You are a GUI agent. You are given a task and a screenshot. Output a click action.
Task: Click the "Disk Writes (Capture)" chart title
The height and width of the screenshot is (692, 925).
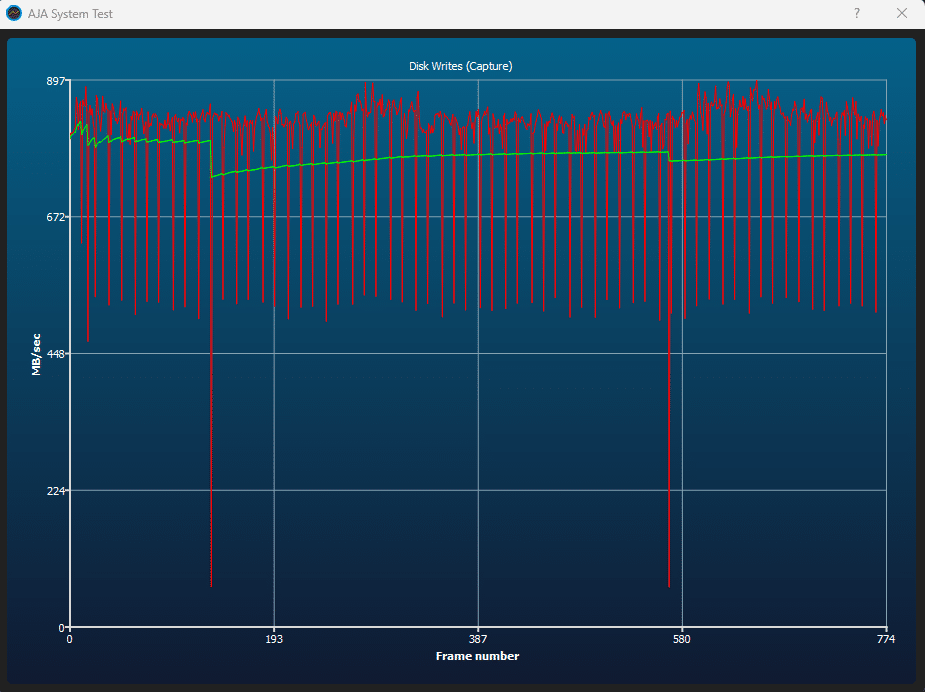pyautogui.click(x=461, y=66)
